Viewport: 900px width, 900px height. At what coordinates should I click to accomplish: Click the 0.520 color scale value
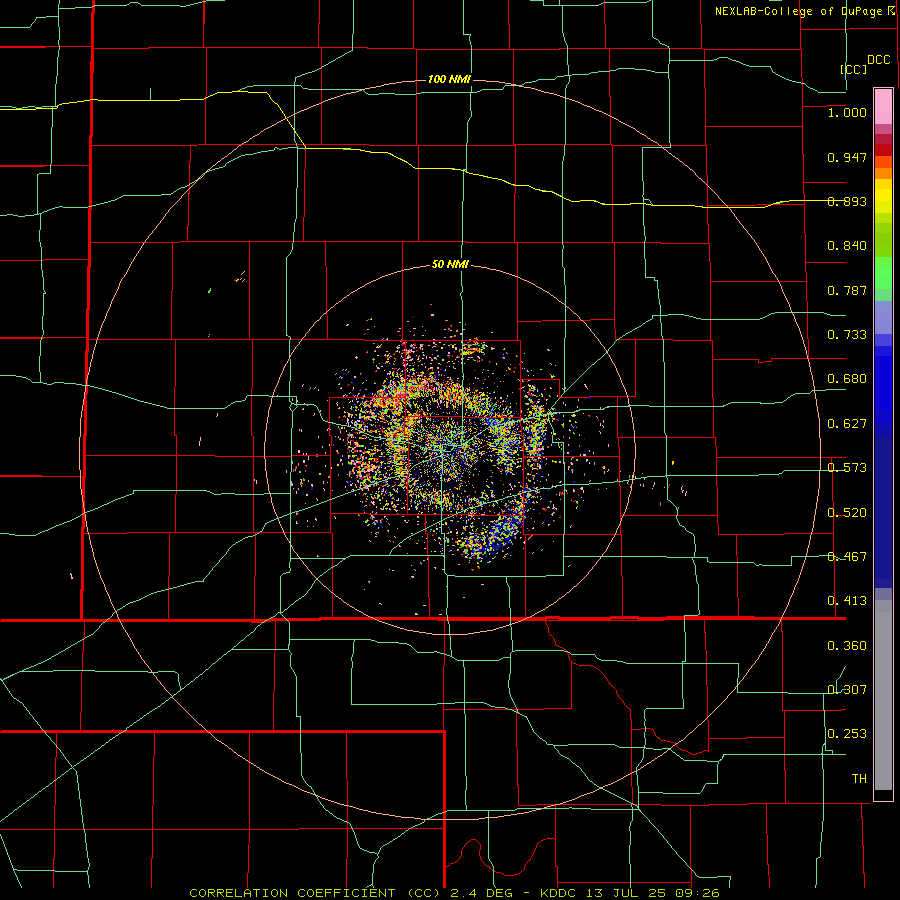click(x=847, y=513)
